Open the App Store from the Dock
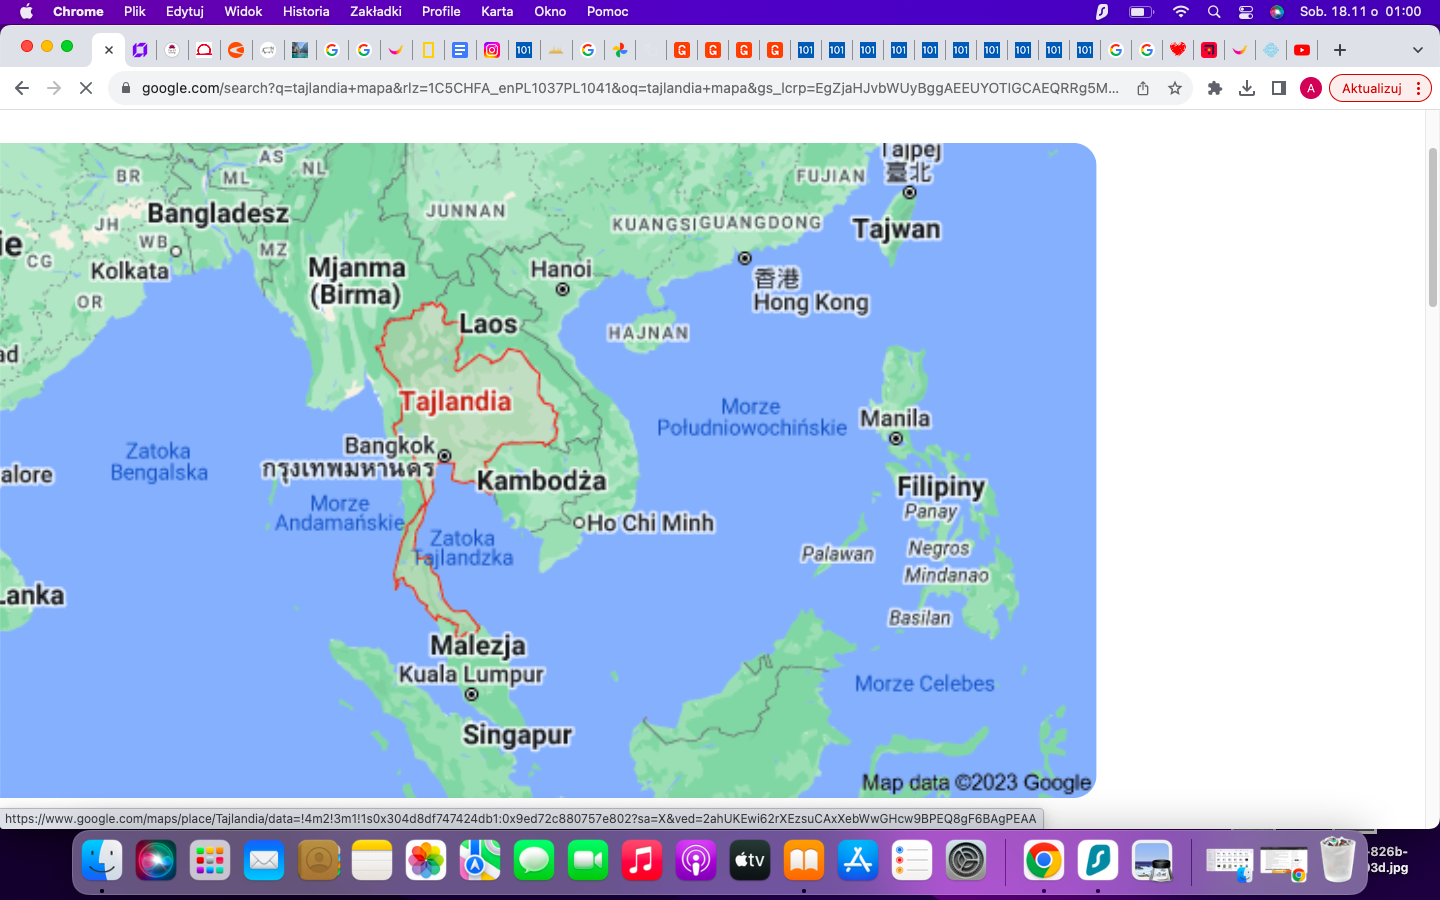Viewport: 1440px width, 900px height. click(x=857, y=860)
